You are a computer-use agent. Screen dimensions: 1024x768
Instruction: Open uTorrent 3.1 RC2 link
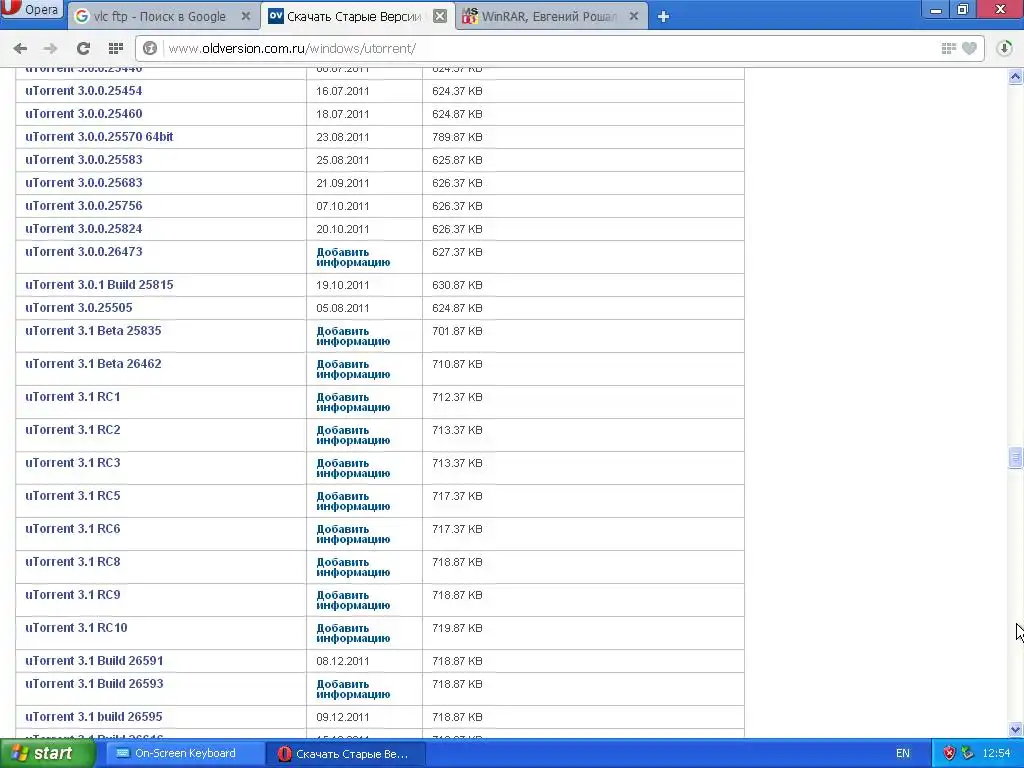coord(72,430)
